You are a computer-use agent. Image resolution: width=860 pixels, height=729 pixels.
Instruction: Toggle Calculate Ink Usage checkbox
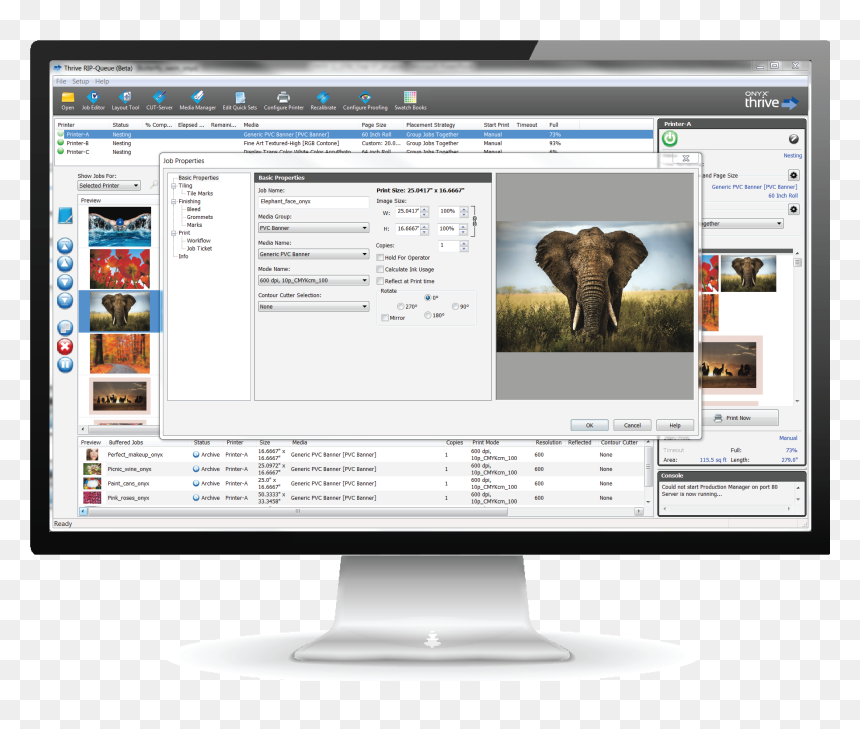click(x=380, y=269)
